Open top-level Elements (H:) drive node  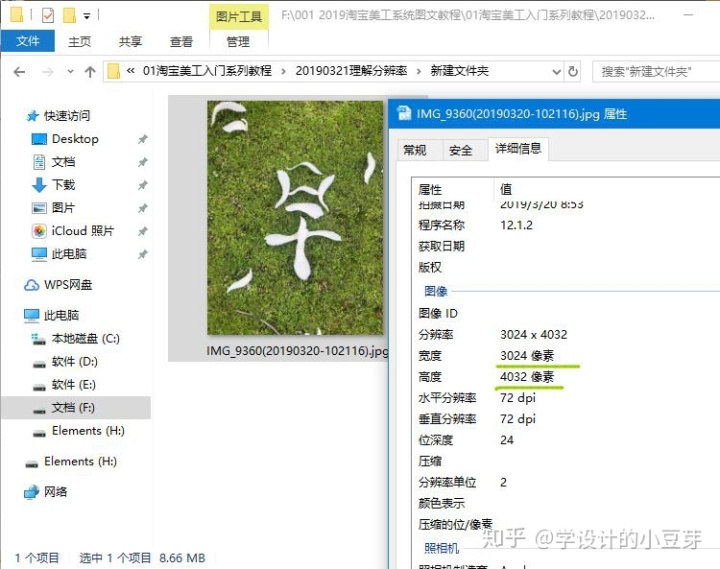[x=80, y=461]
